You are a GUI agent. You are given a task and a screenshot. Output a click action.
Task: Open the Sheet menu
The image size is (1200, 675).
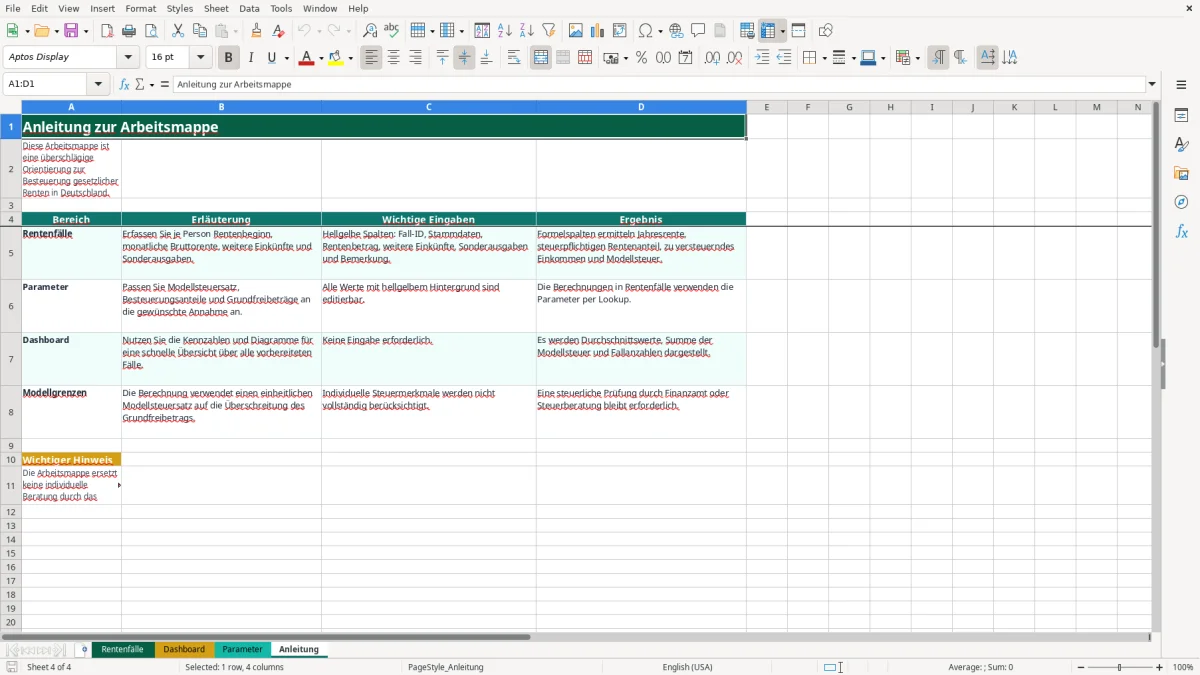(x=217, y=8)
